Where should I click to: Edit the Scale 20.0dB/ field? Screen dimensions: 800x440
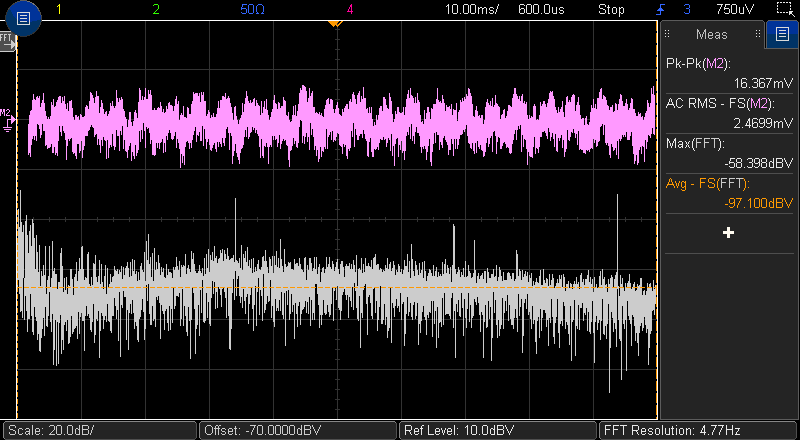point(100,430)
